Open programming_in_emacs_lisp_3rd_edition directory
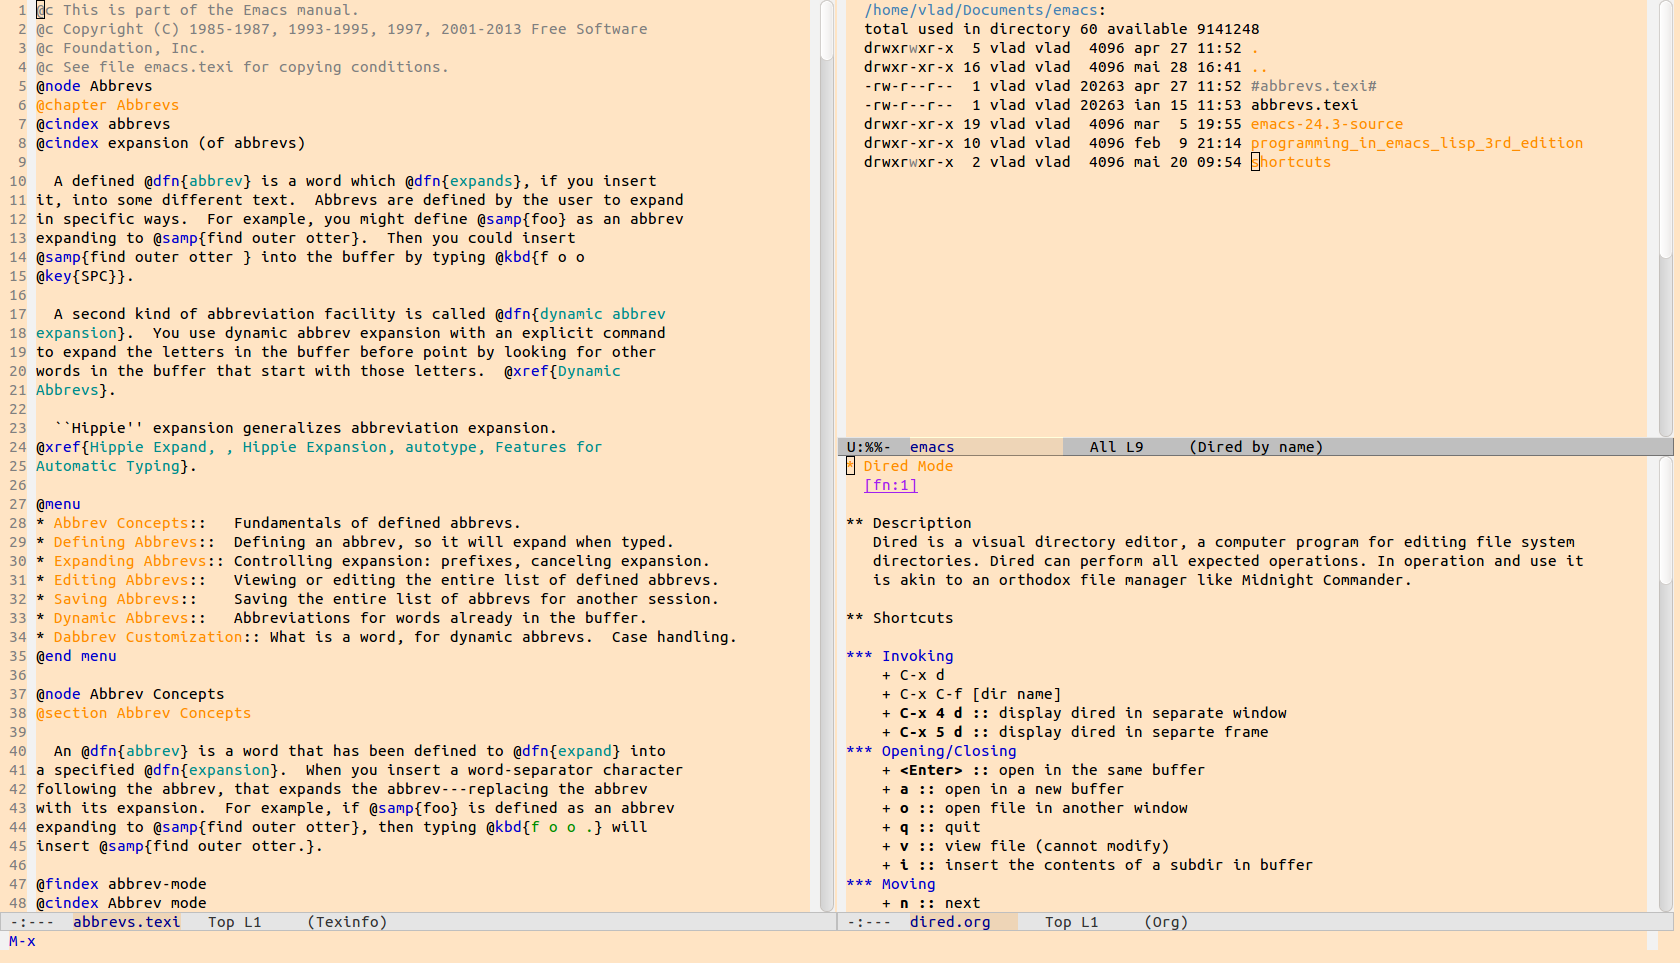The image size is (1680, 963). (x=1417, y=143)
